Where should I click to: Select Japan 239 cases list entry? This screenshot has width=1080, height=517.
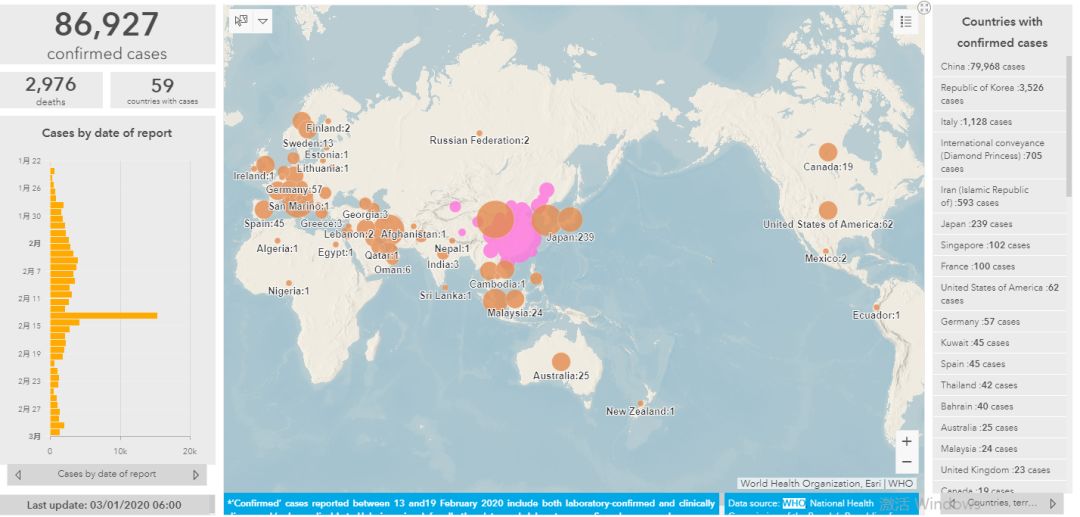[999, 224]
